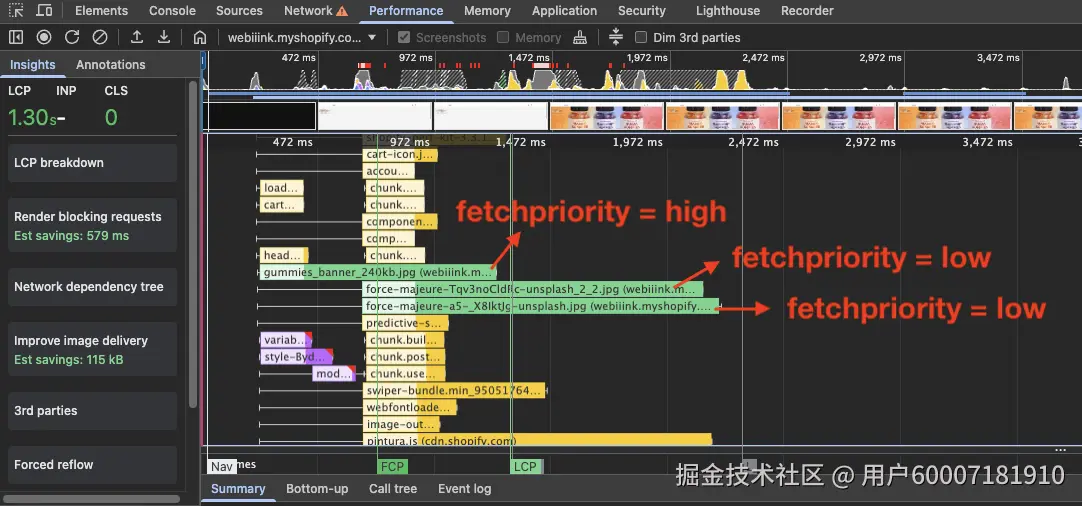Expand Improve image delivery insight
1082x506 pixels.
click(x=92, y=349)
